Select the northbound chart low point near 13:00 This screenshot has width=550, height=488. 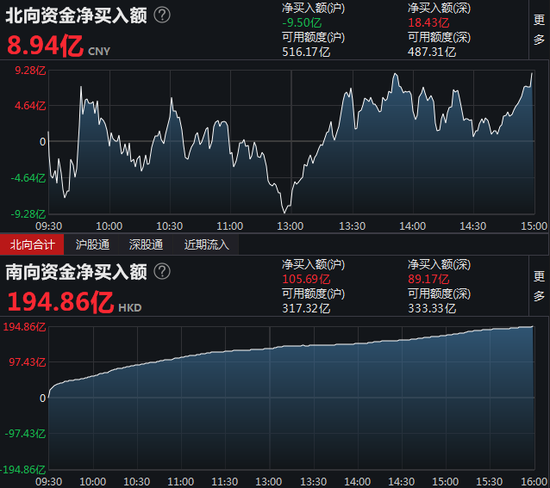pyautogui.click(x=284, y=212)
